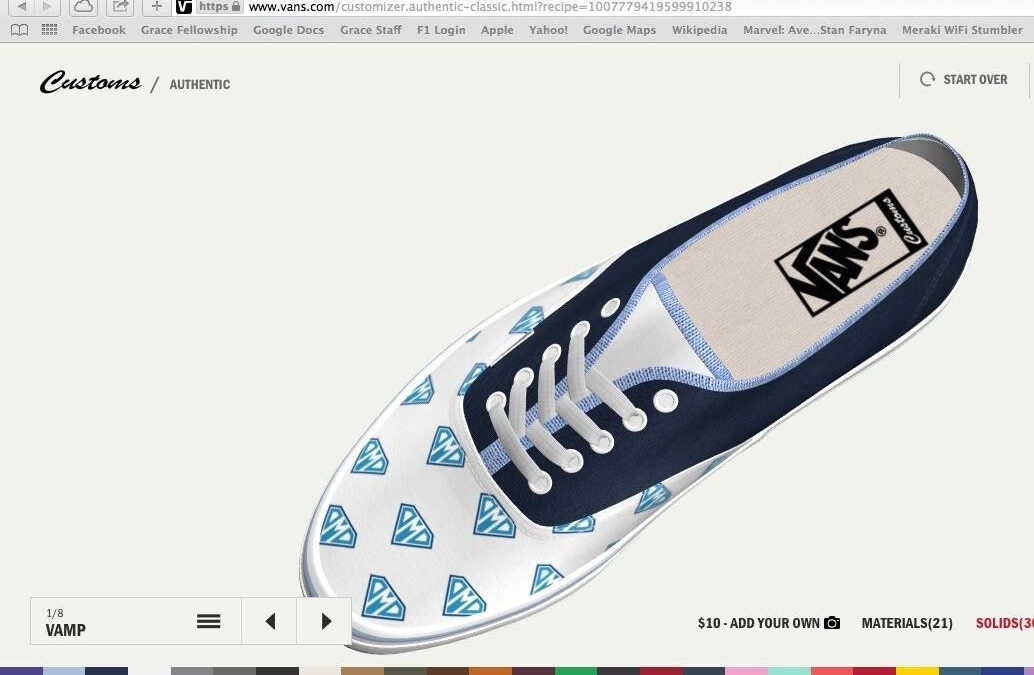The image size is (1034, 675).
Task: Click the AUTHENTIC breadcrumb label
Action: pyautogui.click(x=200, y=84)
